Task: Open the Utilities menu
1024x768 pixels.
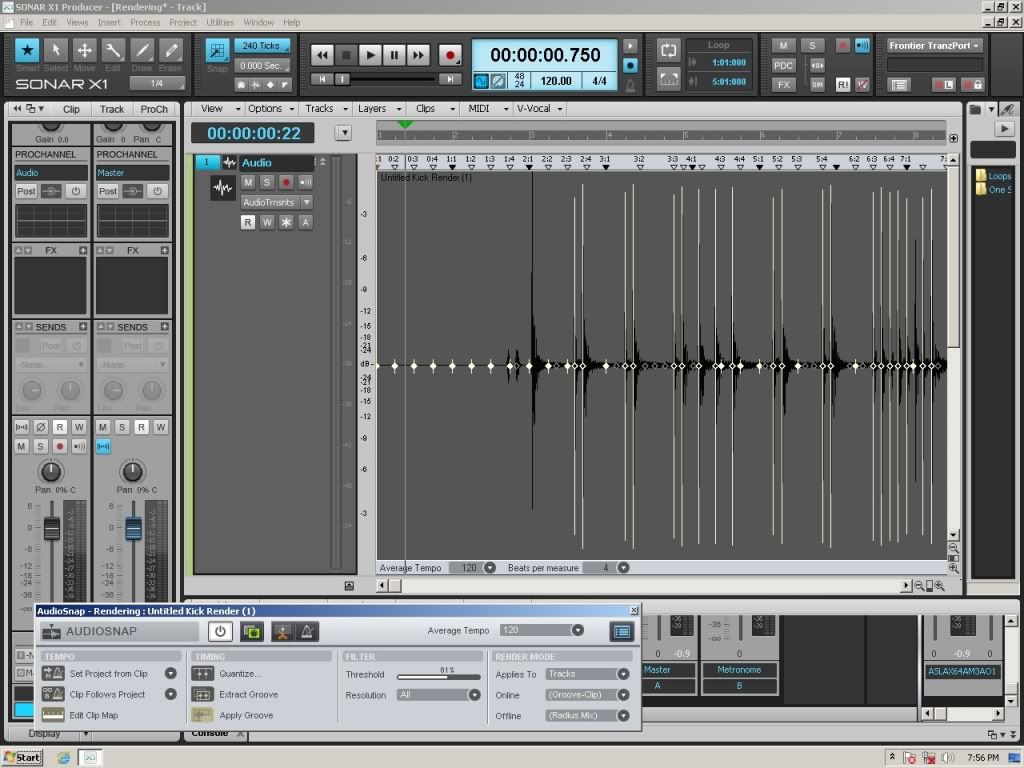Action: click(x=219, y=22)
